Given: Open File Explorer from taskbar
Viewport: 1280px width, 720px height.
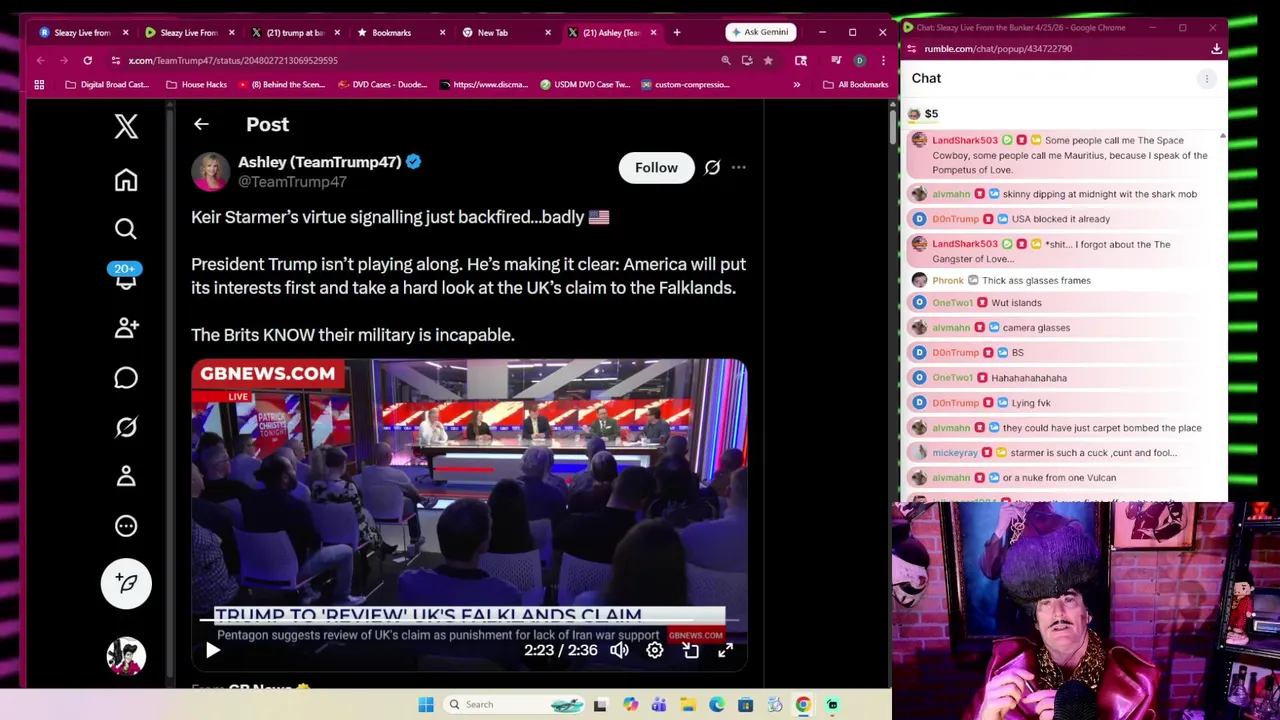Looking at the screenshot, I should click(688, 705).
